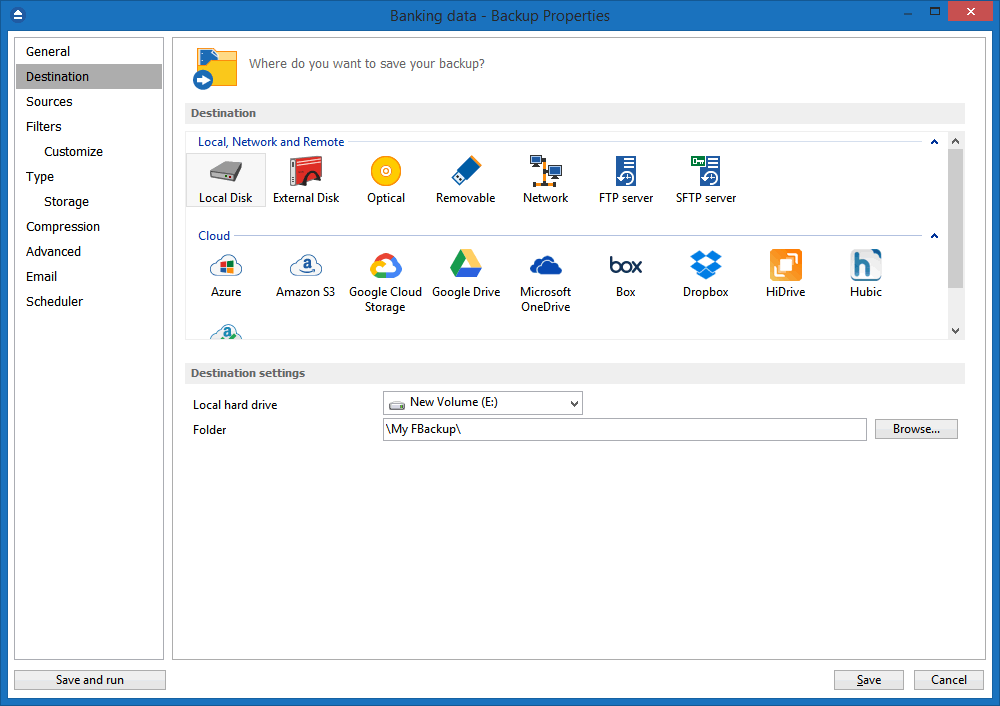Choose External Disk destination

(306, 180)
